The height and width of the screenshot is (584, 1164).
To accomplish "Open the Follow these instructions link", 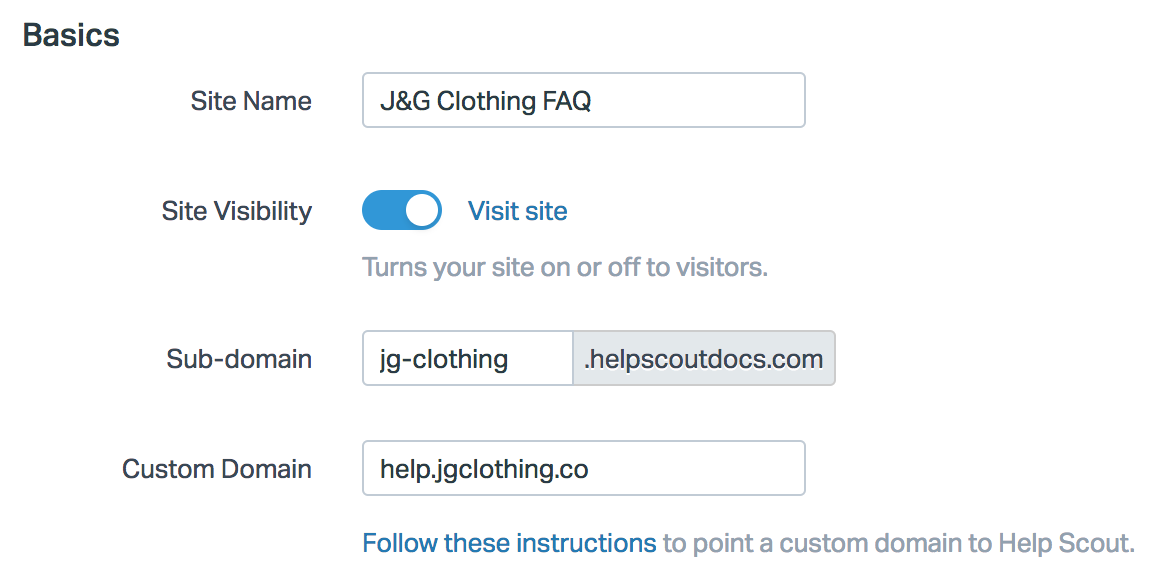I will (x=509, y=543).
